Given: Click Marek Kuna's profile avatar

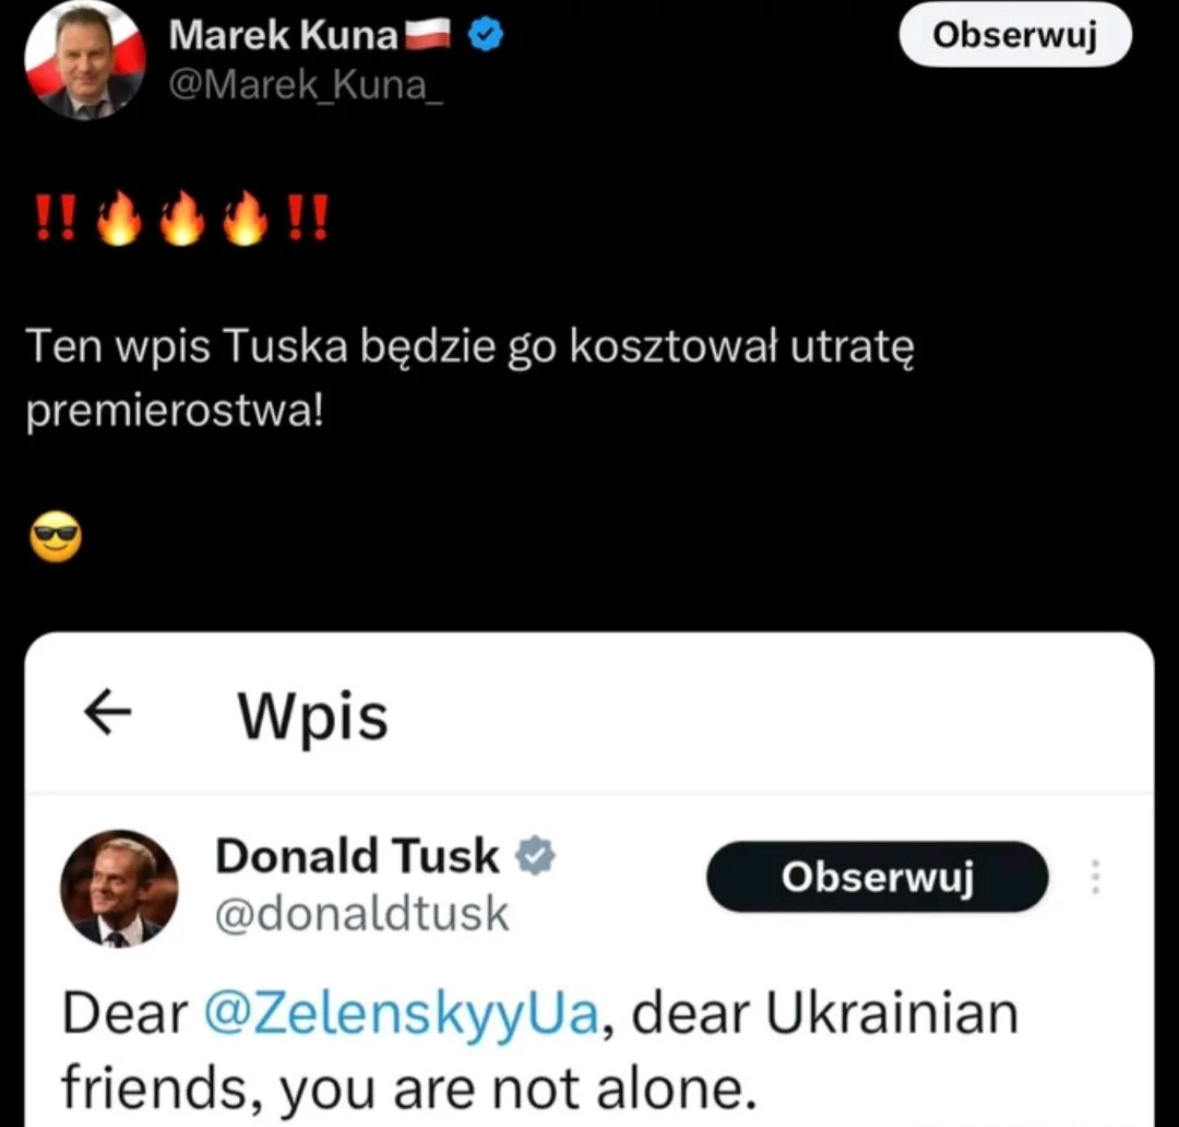Looking at the screenshot, I should tap(85, 60).
